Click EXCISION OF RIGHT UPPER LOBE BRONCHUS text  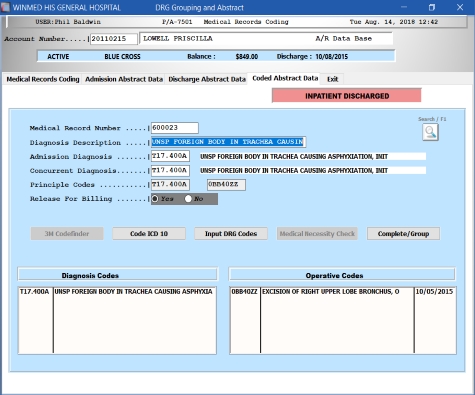[330, 291]
